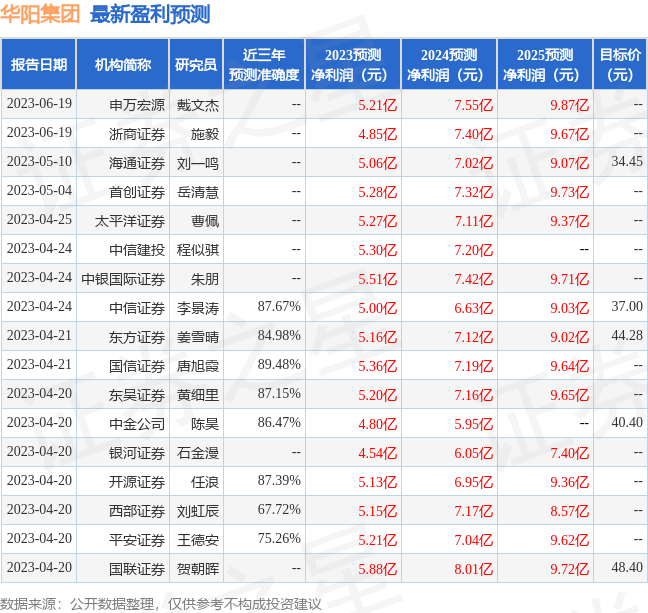
Task: Click the accuracy value 75.26%
Action: coord(279,538)
